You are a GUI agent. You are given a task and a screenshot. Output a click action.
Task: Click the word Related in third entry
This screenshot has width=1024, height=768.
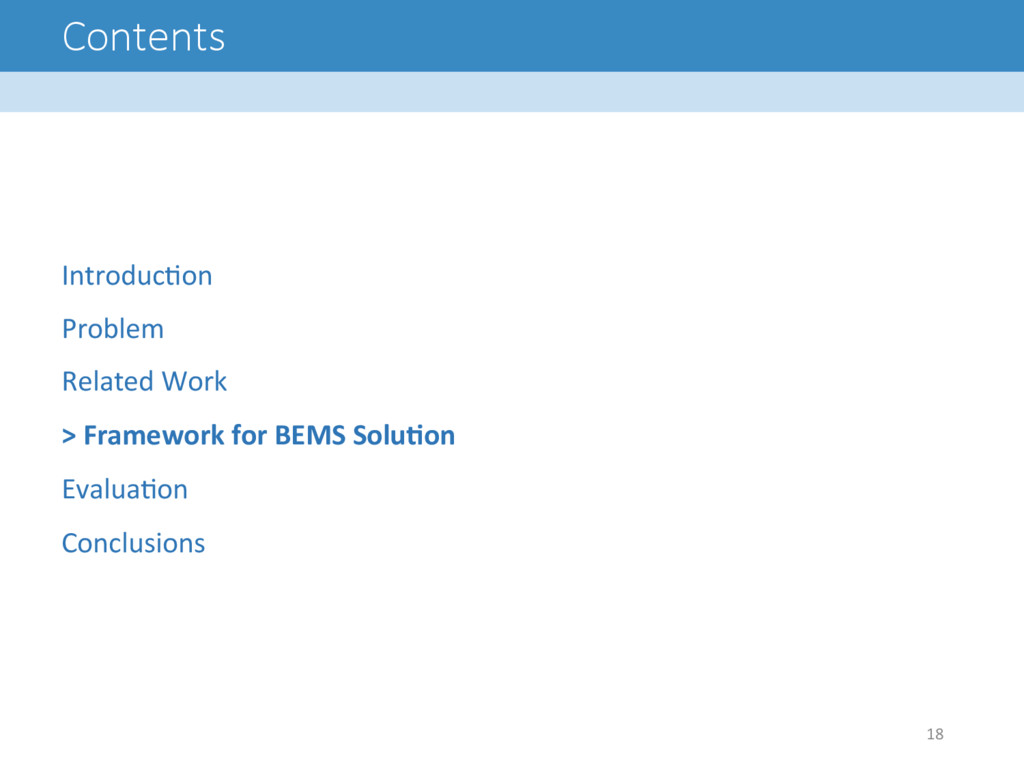pos(108,381)
